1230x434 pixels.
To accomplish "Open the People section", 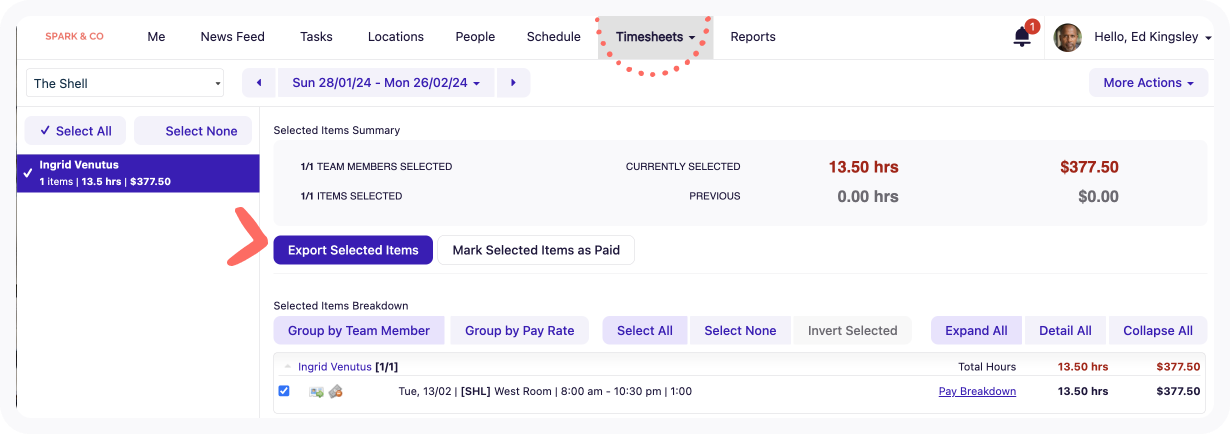I will (475, 37).
